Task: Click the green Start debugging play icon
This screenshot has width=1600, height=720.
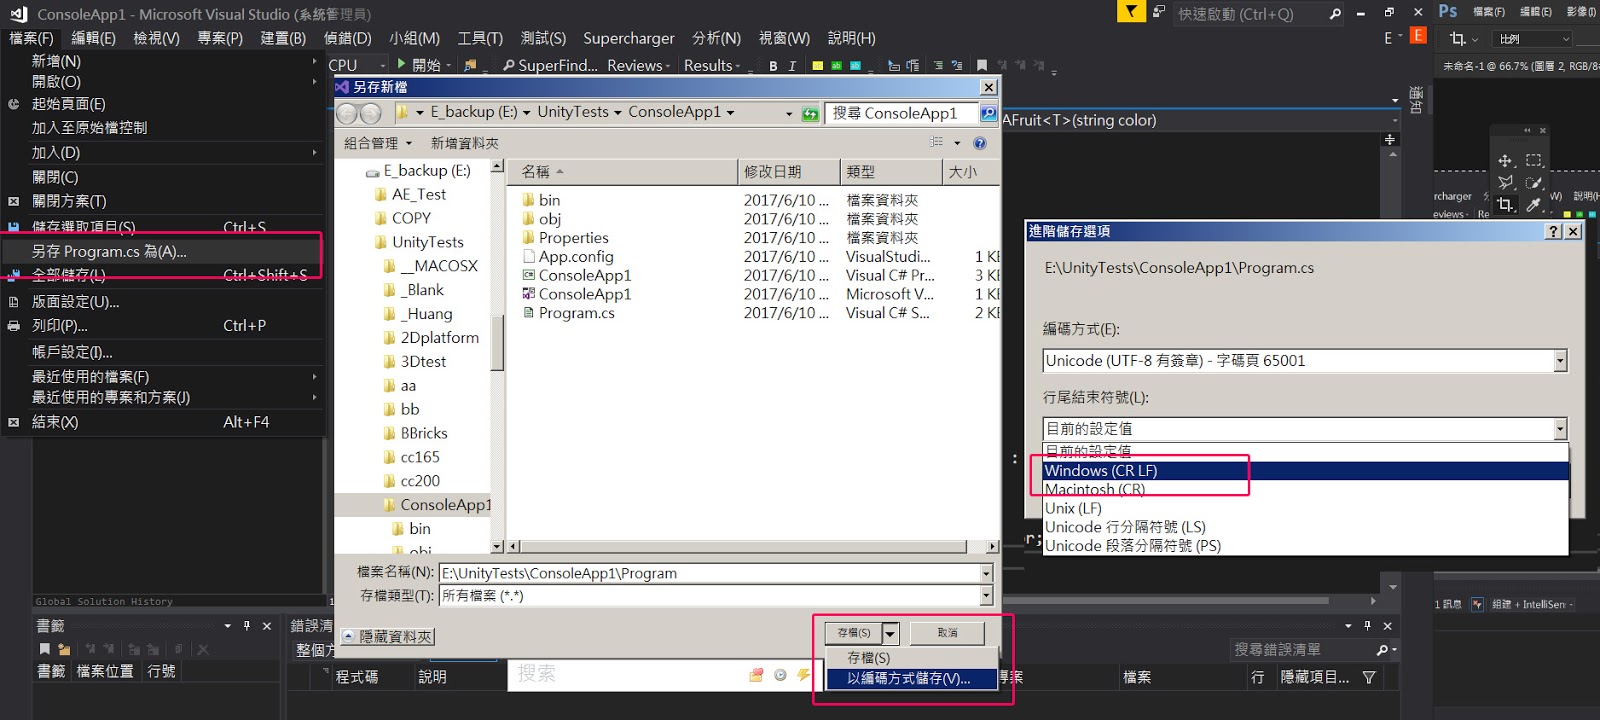Action: click(x=402, y=64)
